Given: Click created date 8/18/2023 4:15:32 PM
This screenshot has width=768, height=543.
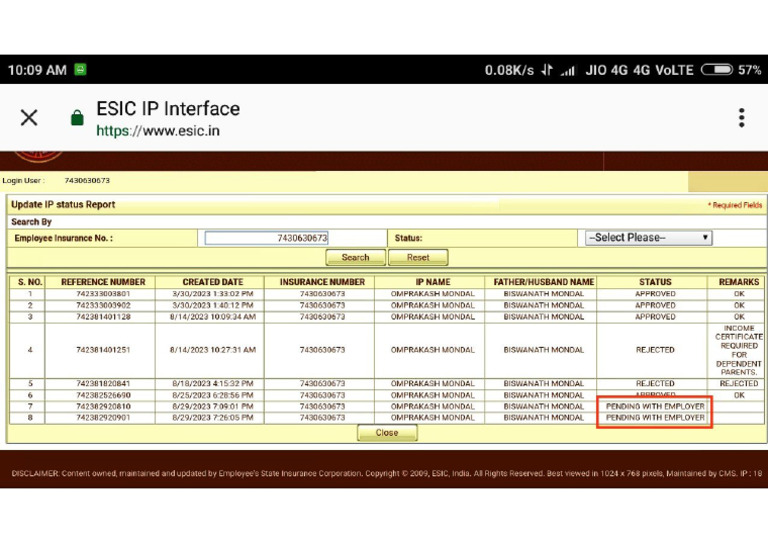Looking at the screenshot, I should 213,383.
